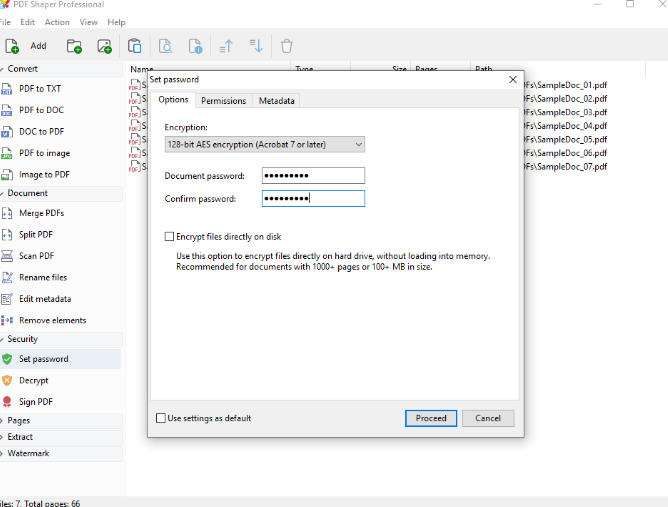
Task: Click the trash Remove icon in toolbar
Action: tap(287, 46)
